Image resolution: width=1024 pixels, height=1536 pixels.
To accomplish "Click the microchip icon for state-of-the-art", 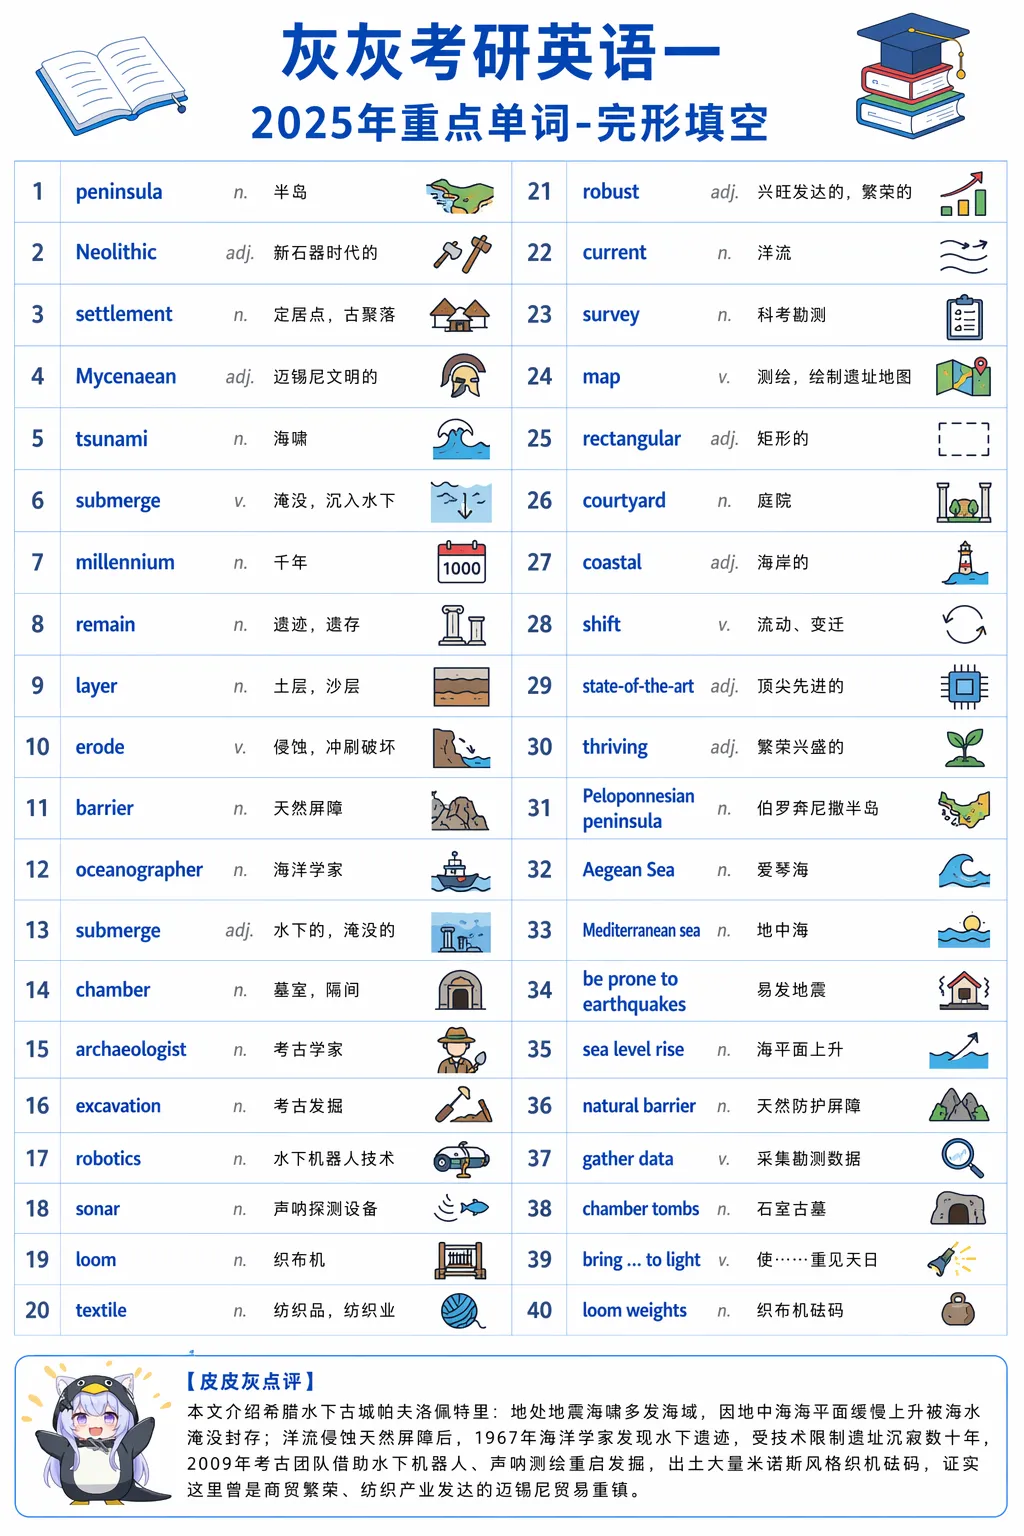I will [x=965, y=687].
